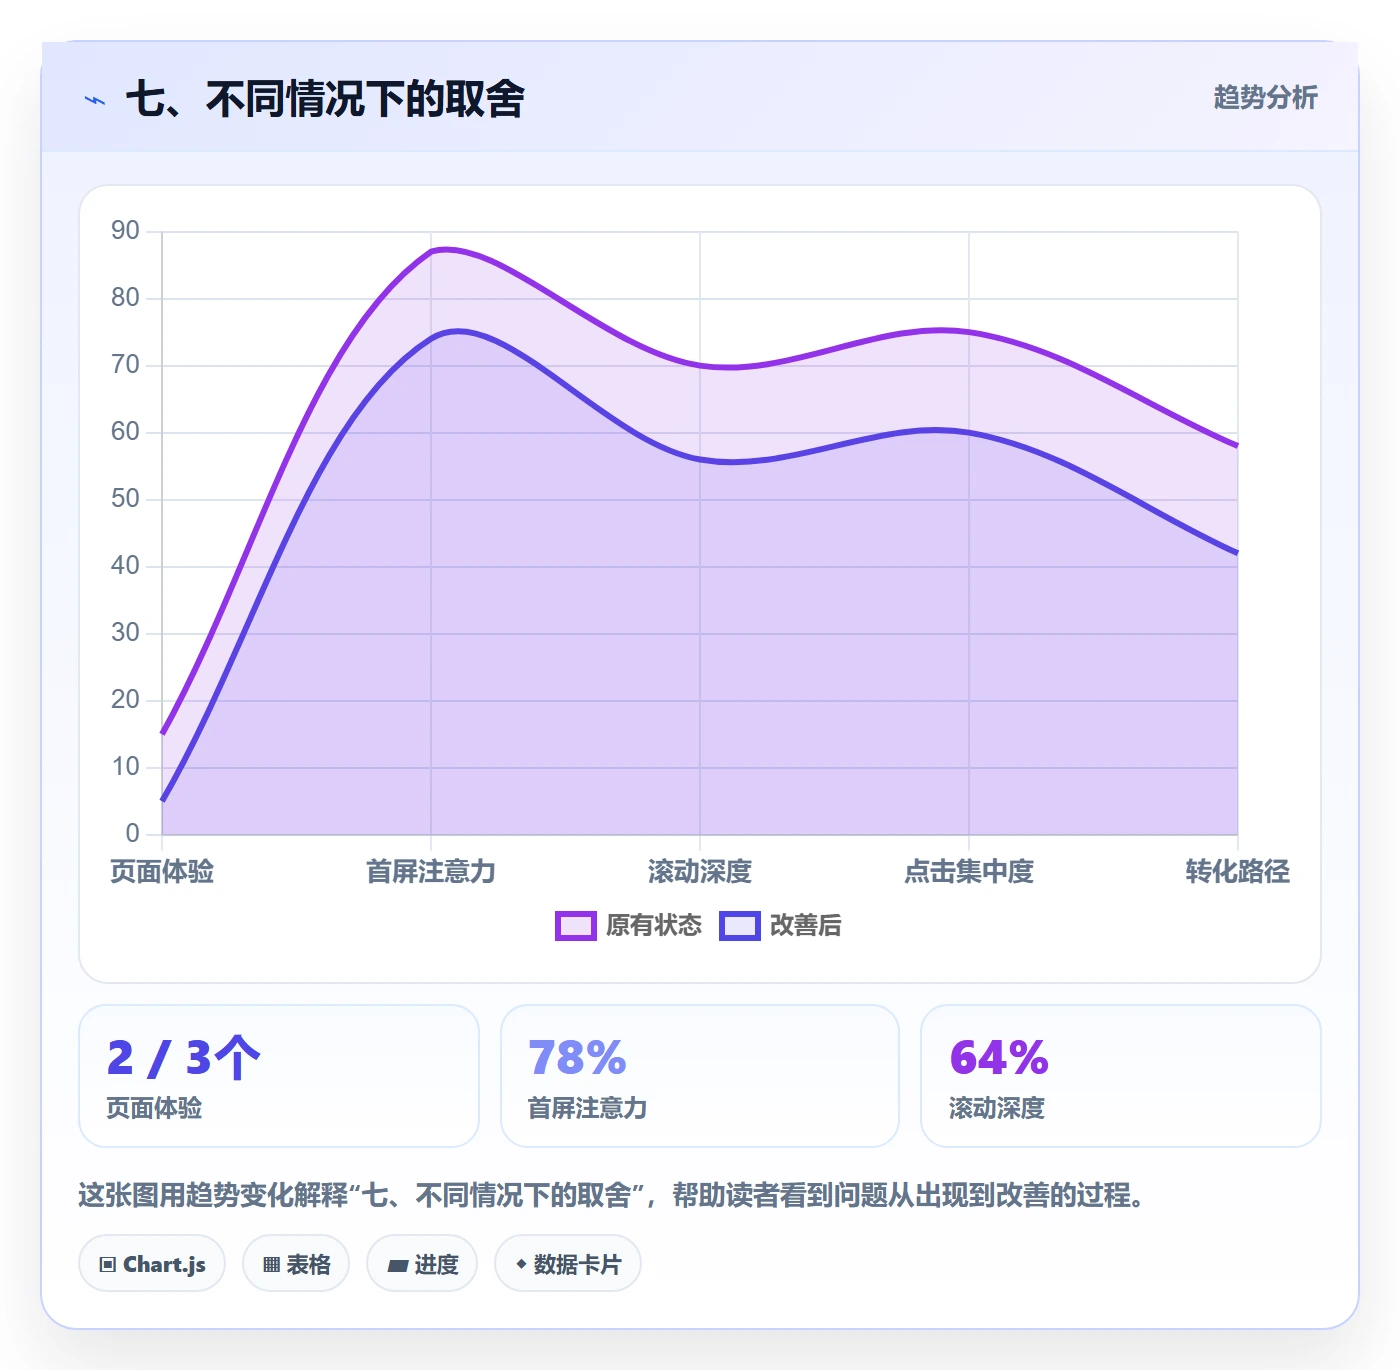Toggle the 改善后 legend swatch
The image size is (1400, 1370).
tap(740, 926)
